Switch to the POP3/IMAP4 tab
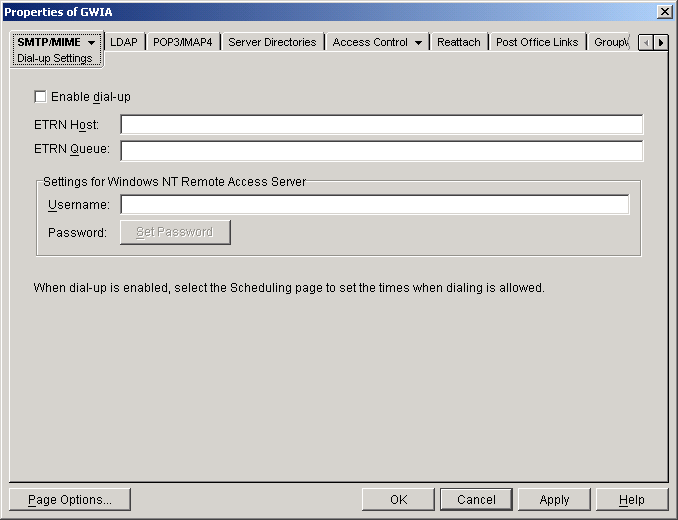 (x=182, y=42)
